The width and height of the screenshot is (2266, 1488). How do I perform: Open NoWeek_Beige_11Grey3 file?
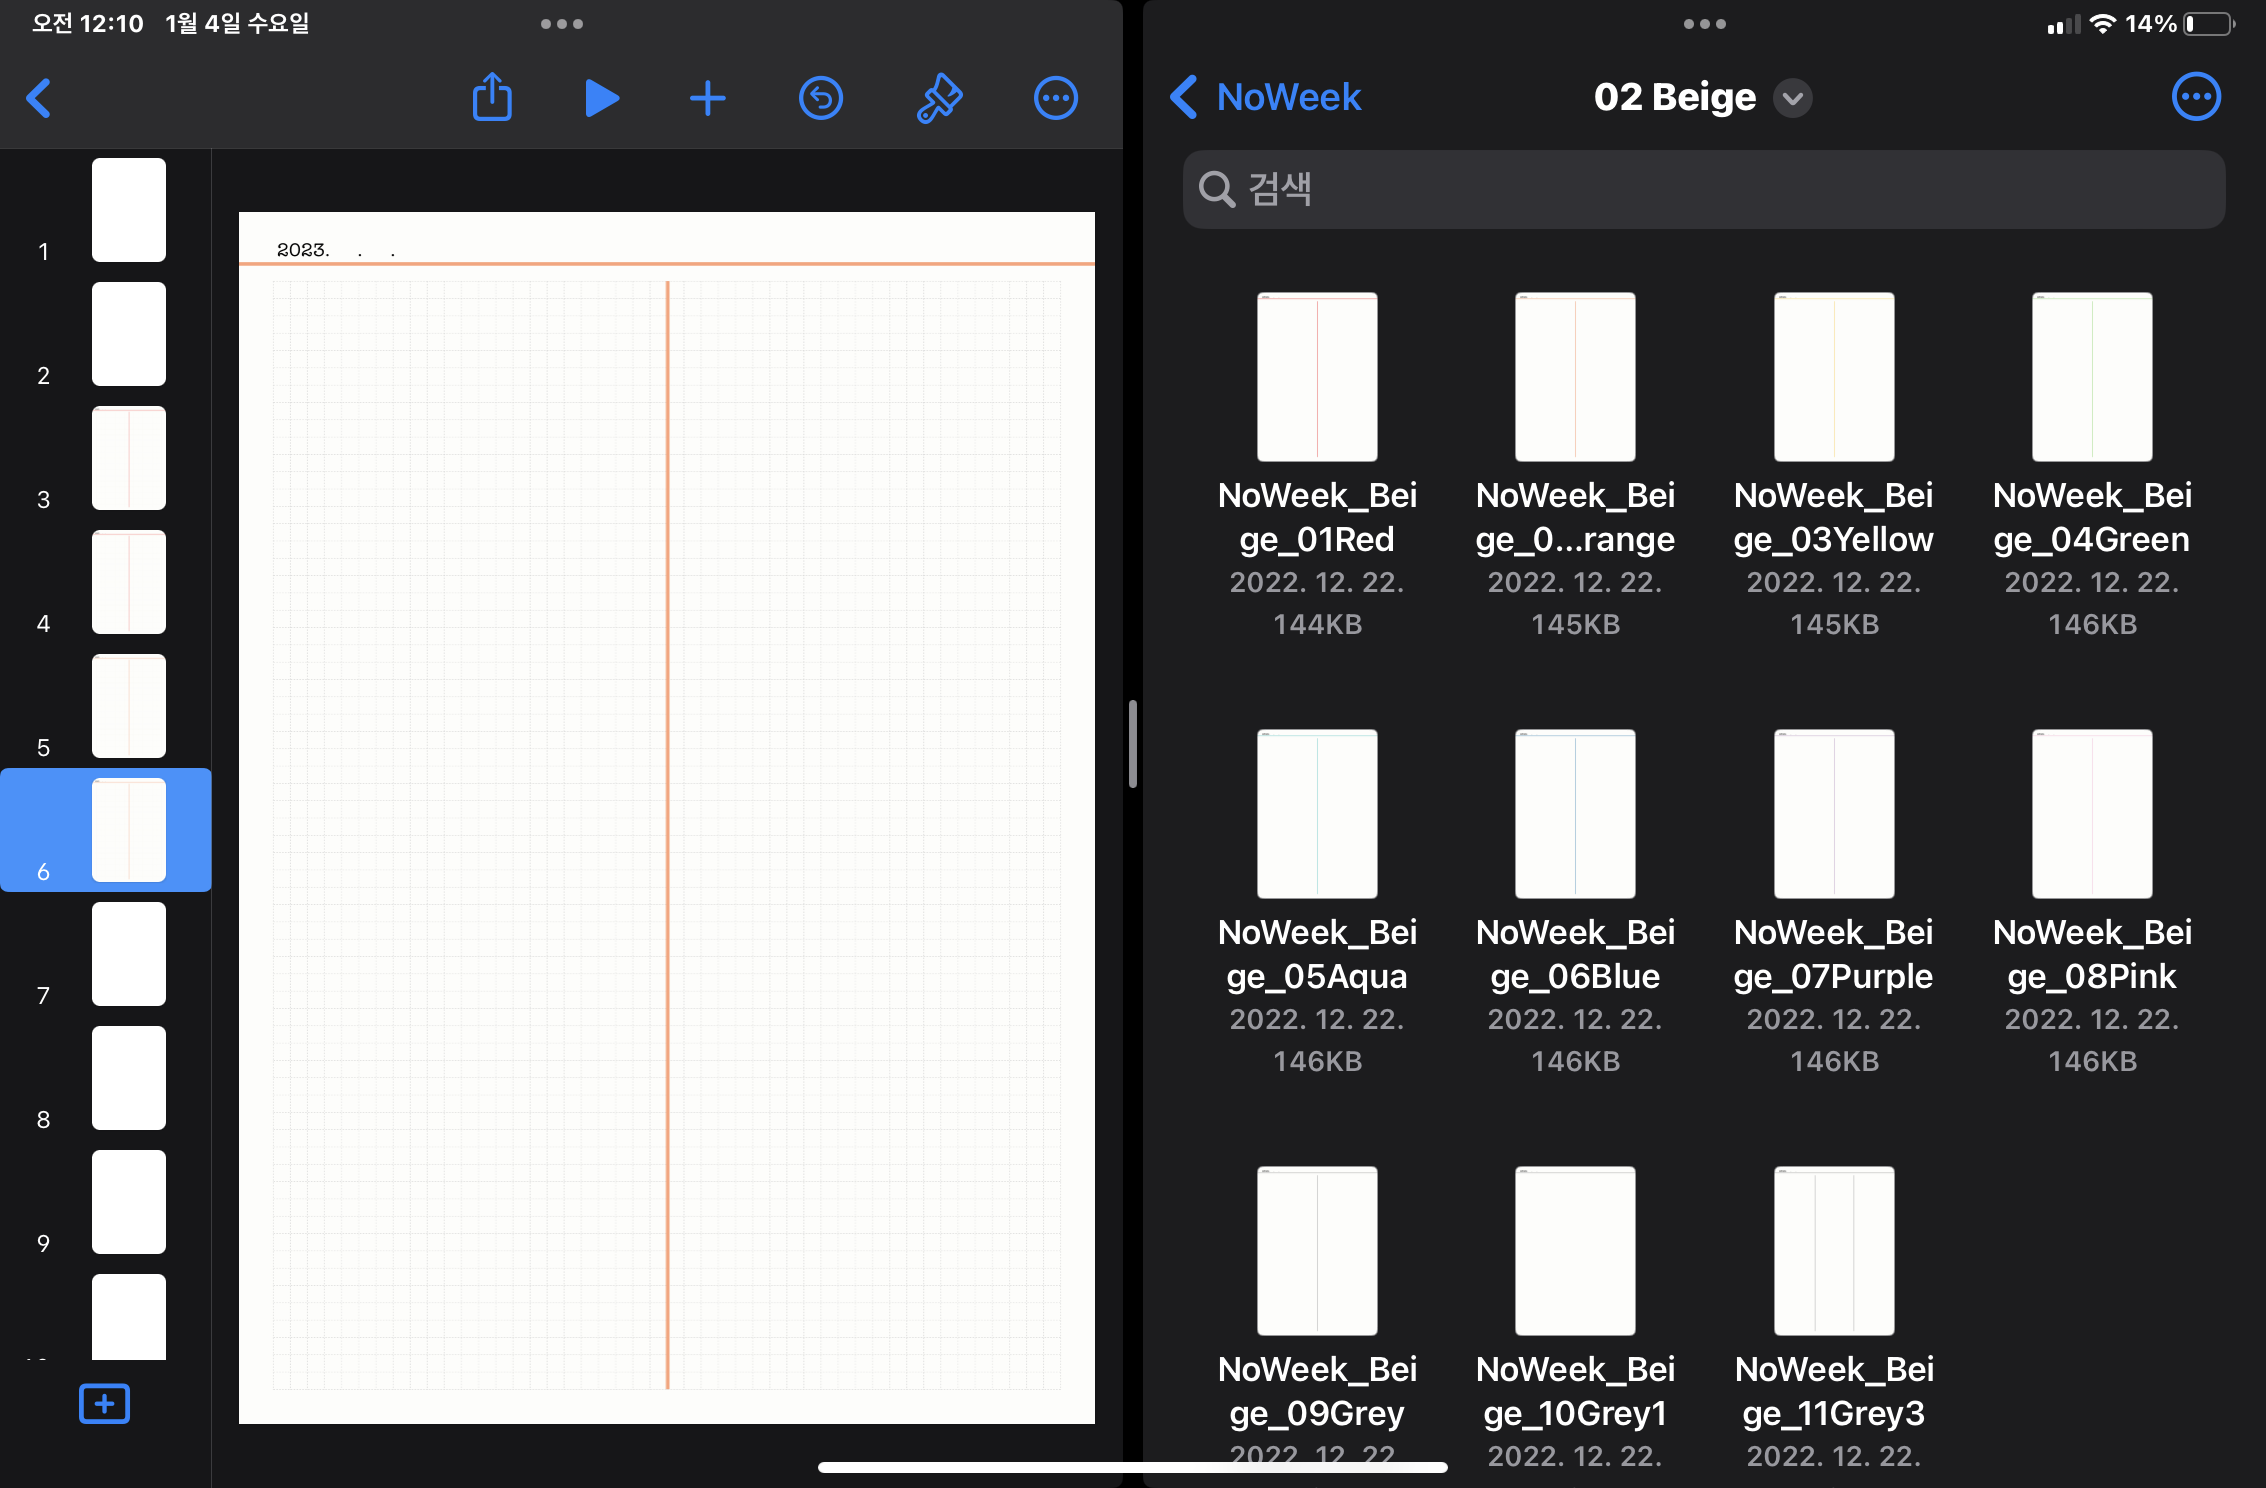1834,1251
